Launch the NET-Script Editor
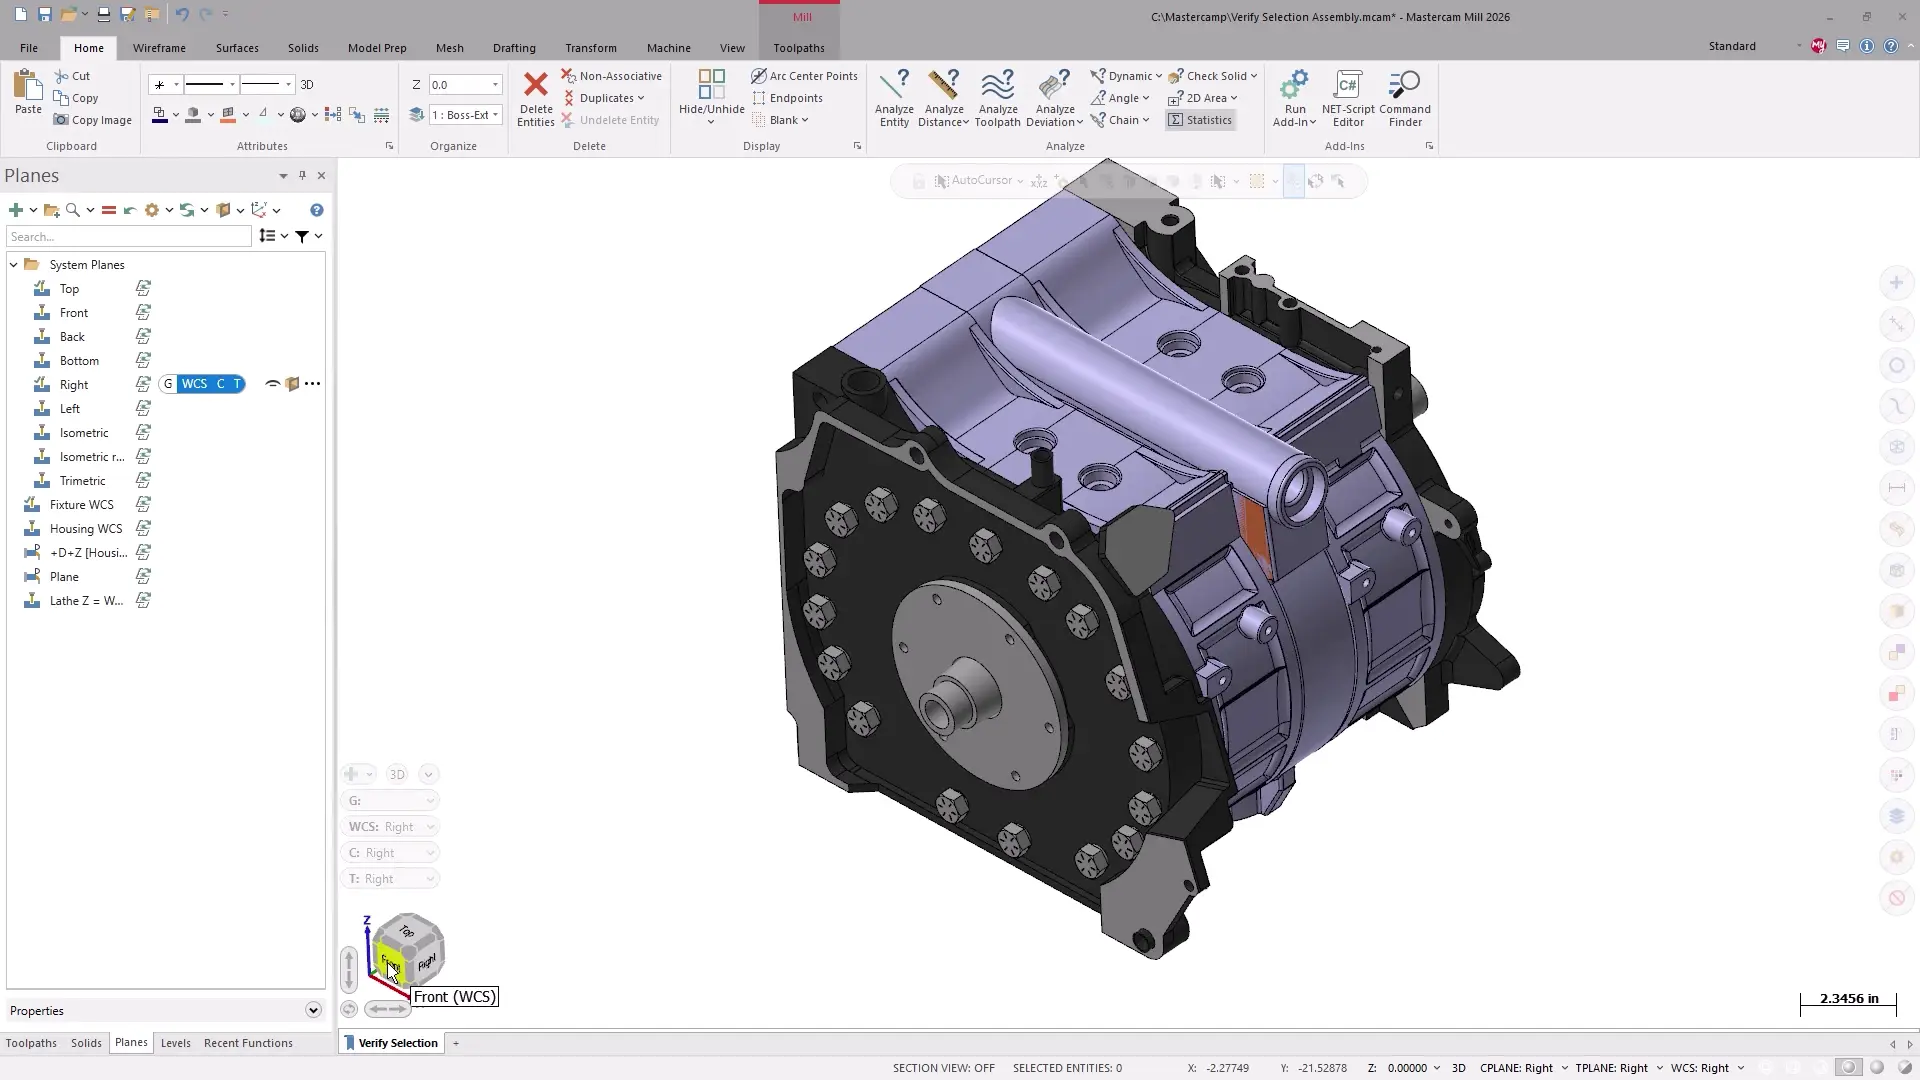1920x1080 pixels. [1347, 86]
